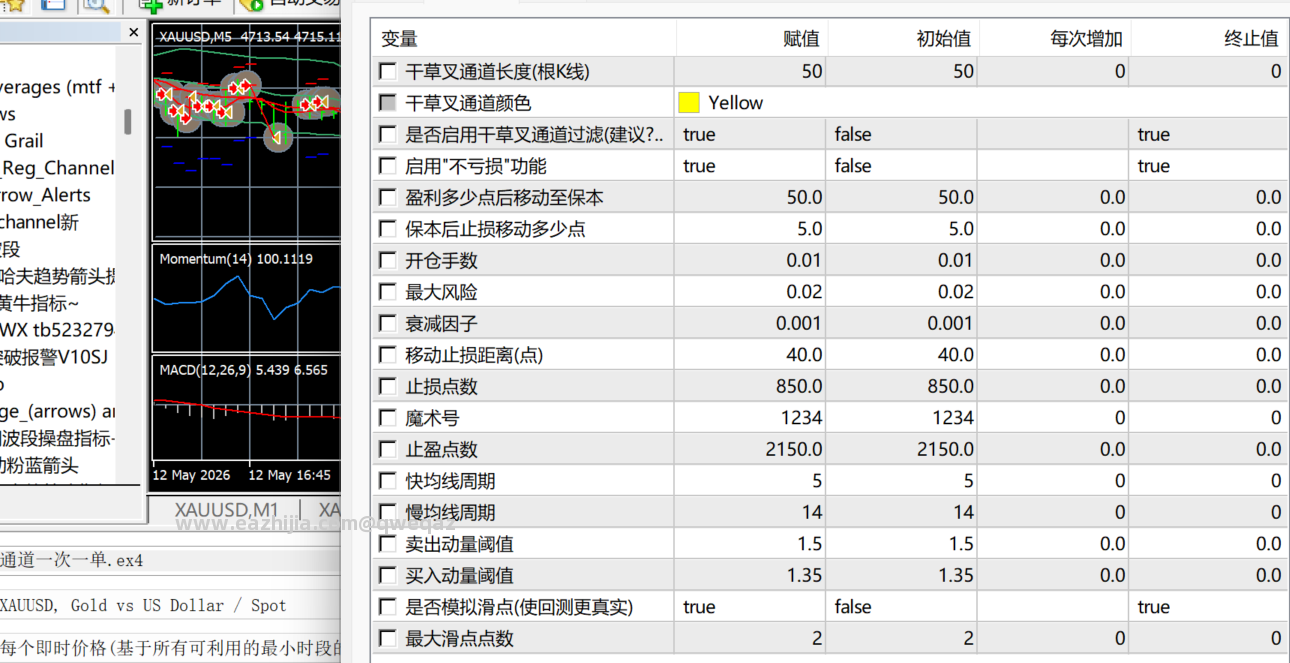Image resolution: width=1290 pixels, height=663 pixels.
Task: Edit 赋值 1234 for 魔术号
Action: pyautogui.click(x=752, y=418)
